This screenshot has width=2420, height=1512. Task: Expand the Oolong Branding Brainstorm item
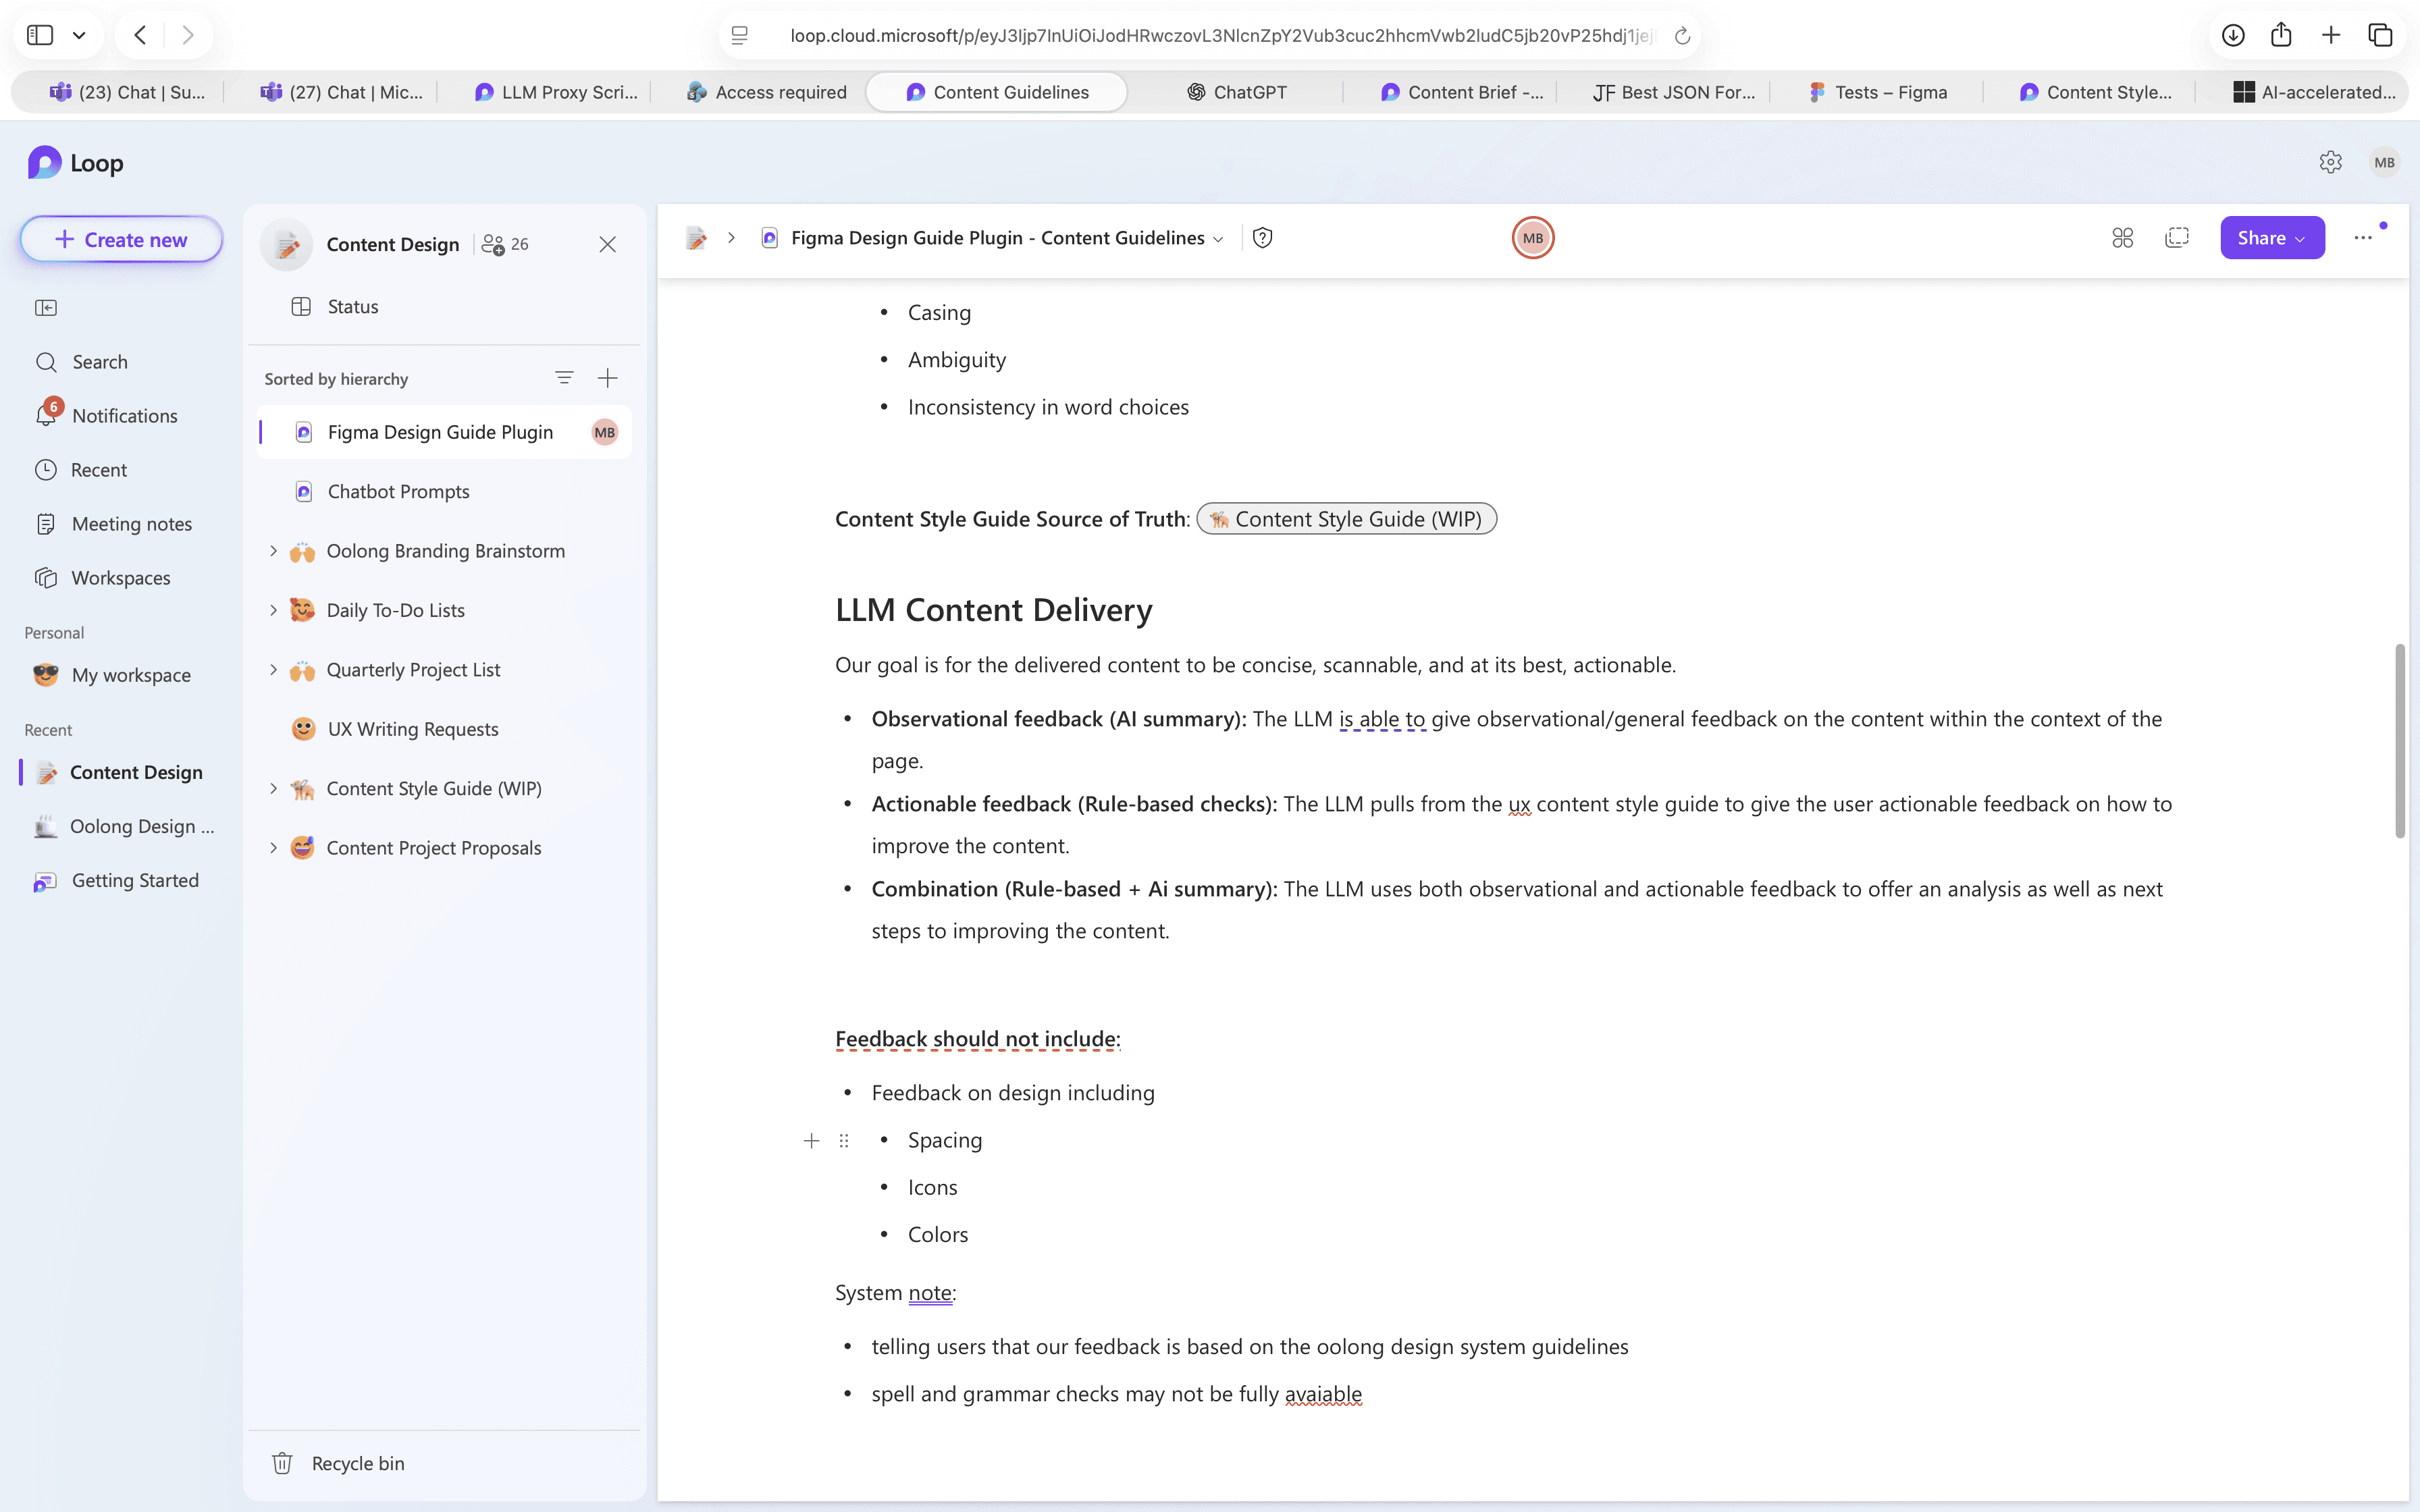(273, 551)
